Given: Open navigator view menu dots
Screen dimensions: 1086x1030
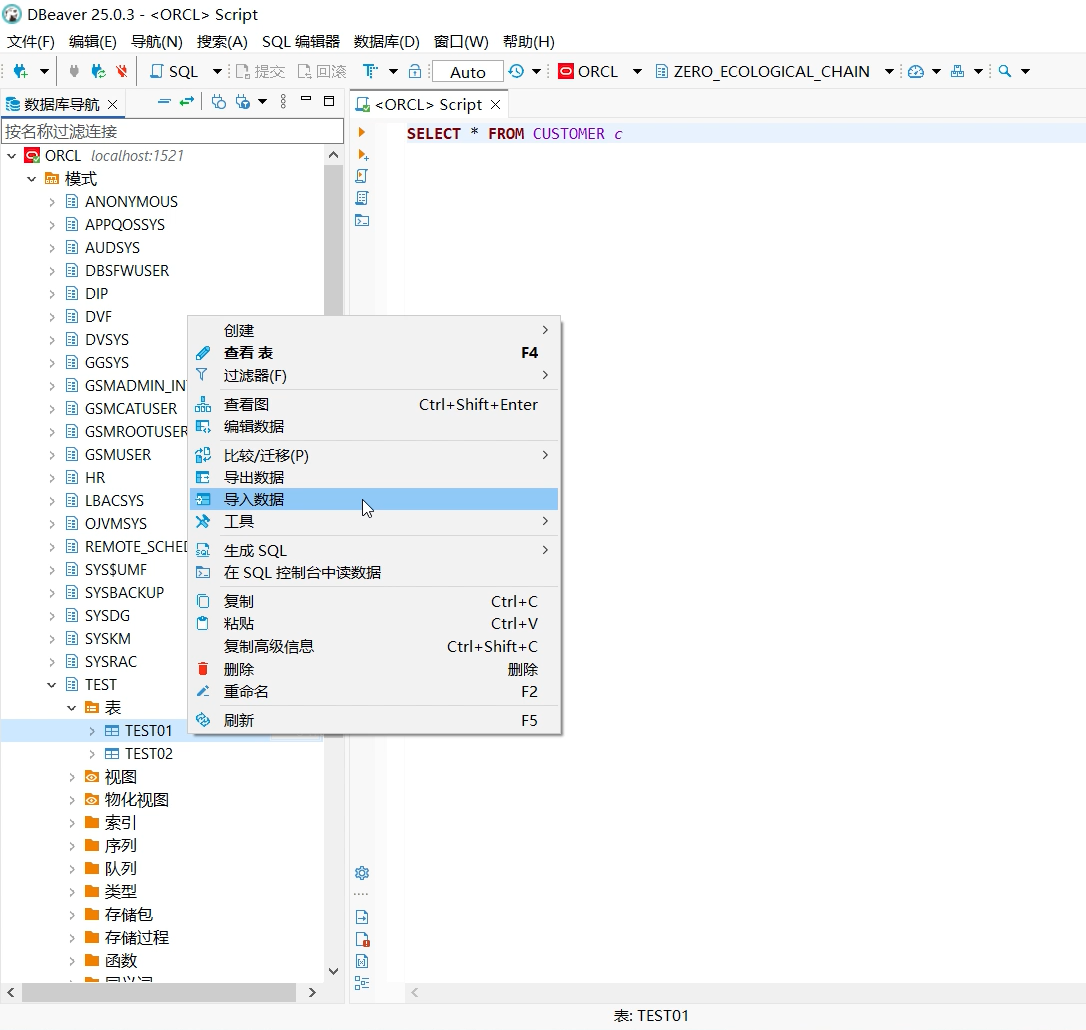Looking at the screenshot, I should pos(283,102).
